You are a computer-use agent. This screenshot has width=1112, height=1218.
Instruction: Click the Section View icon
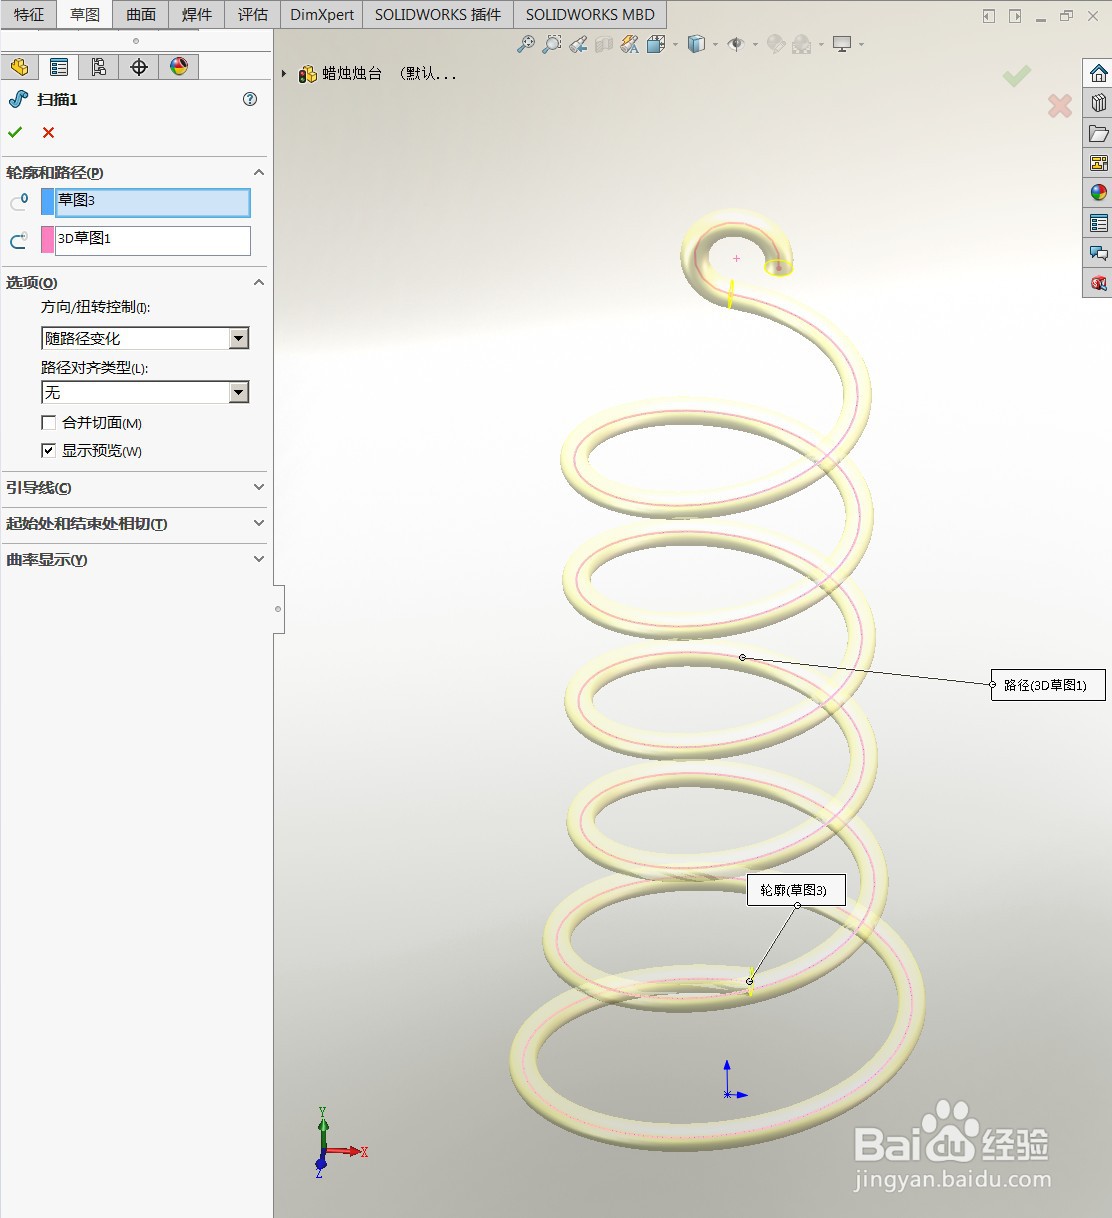(x=604, y=44)
